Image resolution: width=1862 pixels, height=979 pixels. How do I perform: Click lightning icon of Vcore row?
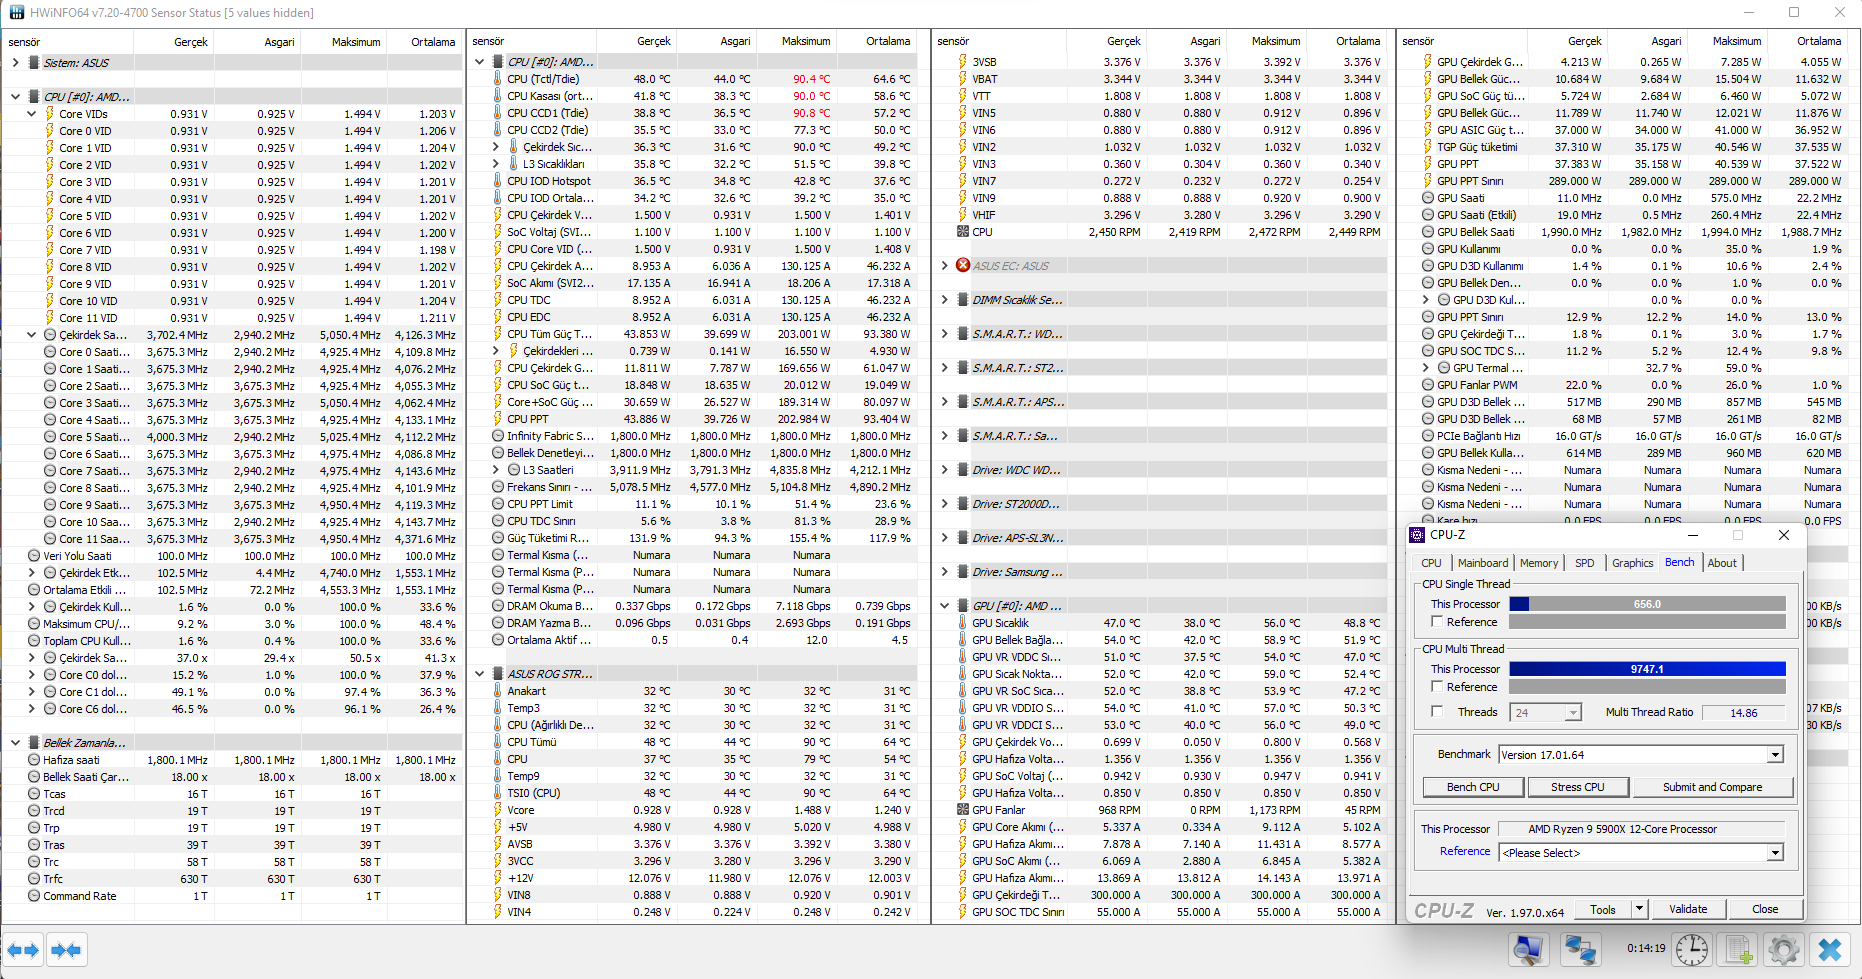[x=497, y=810]
